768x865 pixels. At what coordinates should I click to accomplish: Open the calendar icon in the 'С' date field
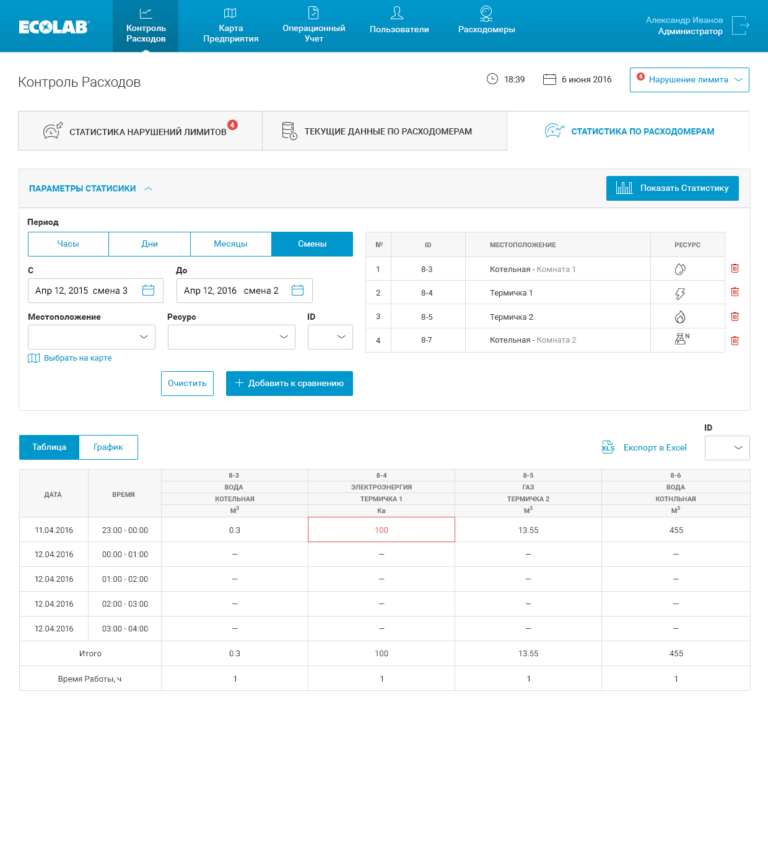(148, 290)
